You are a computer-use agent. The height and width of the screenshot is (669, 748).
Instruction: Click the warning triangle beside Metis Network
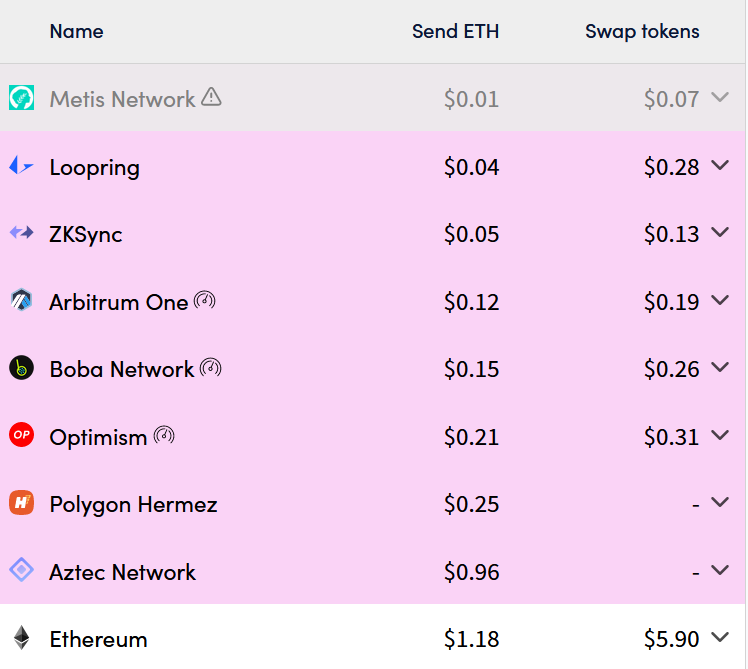[x=211, y=97]
